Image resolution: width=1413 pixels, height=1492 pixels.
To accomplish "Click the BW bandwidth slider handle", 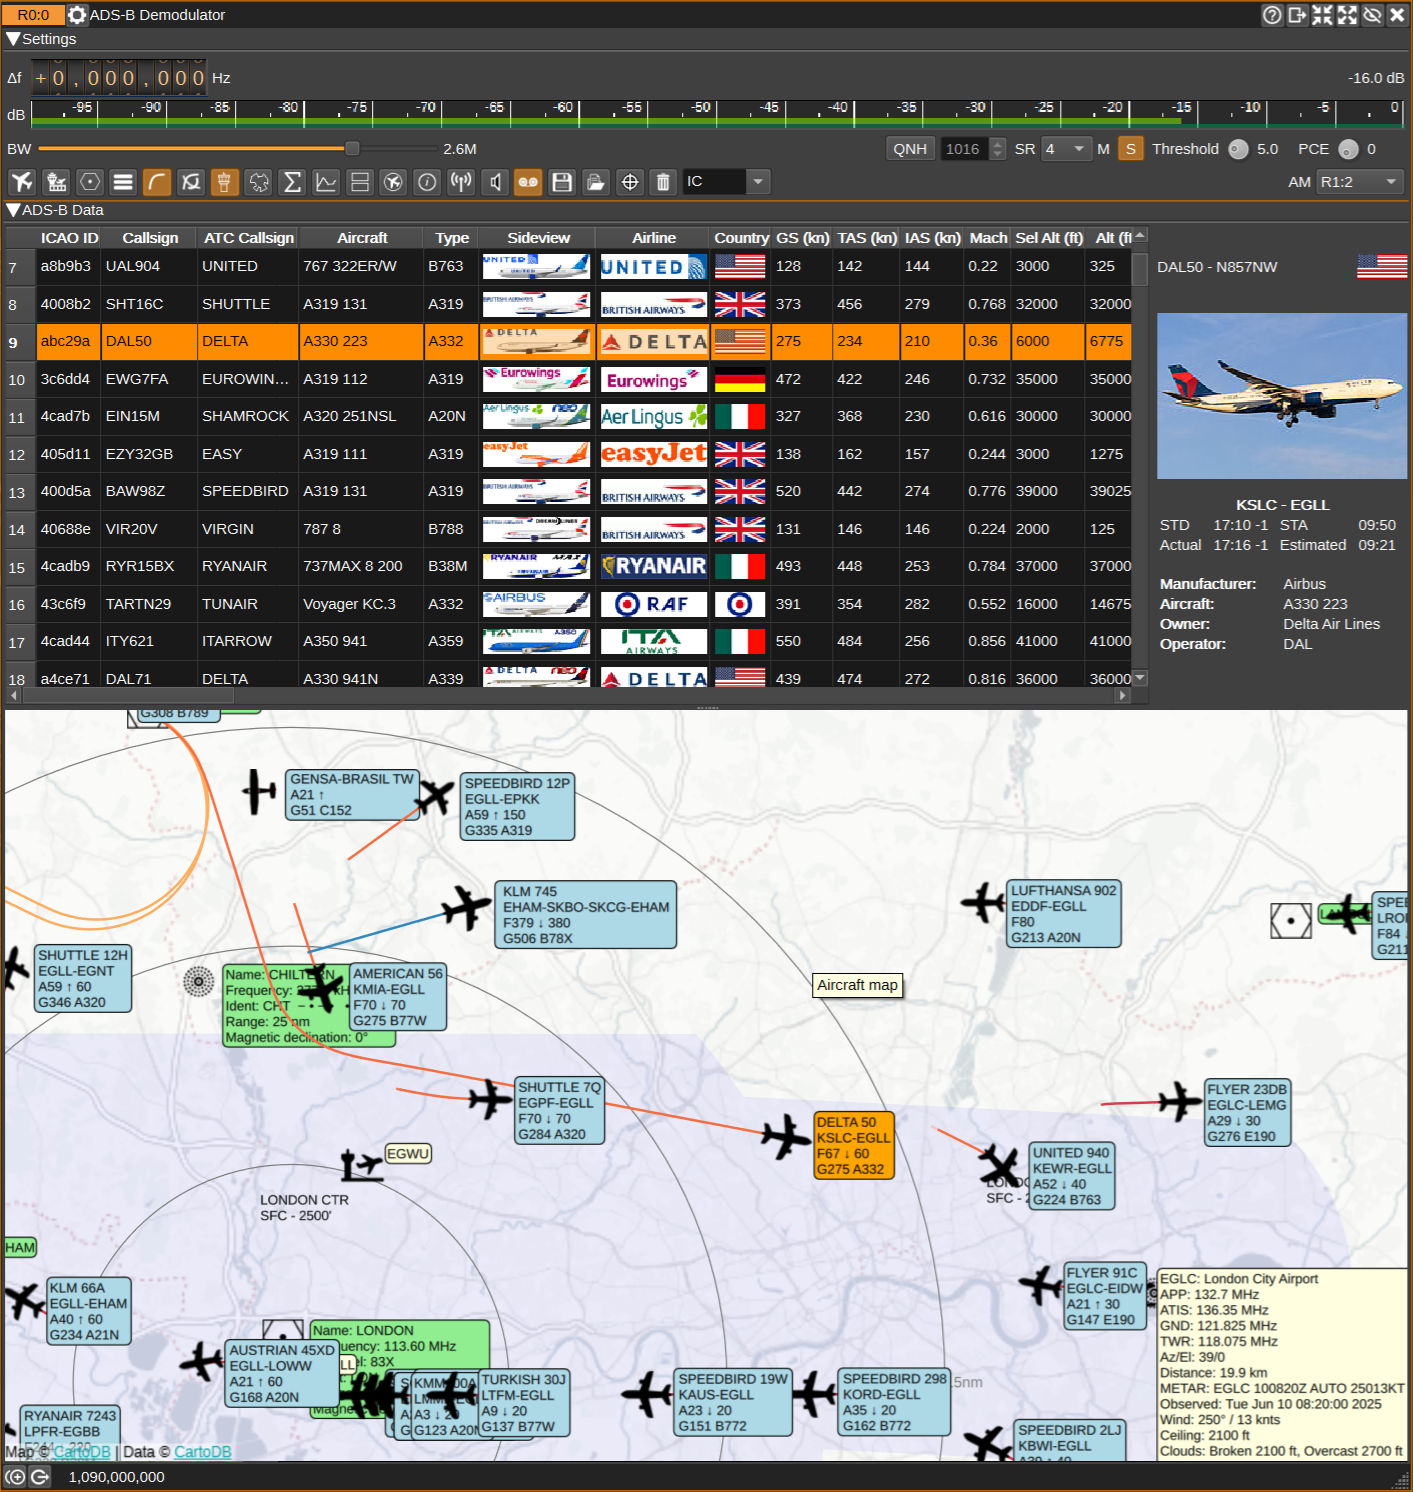I will [x=352, y=149].
